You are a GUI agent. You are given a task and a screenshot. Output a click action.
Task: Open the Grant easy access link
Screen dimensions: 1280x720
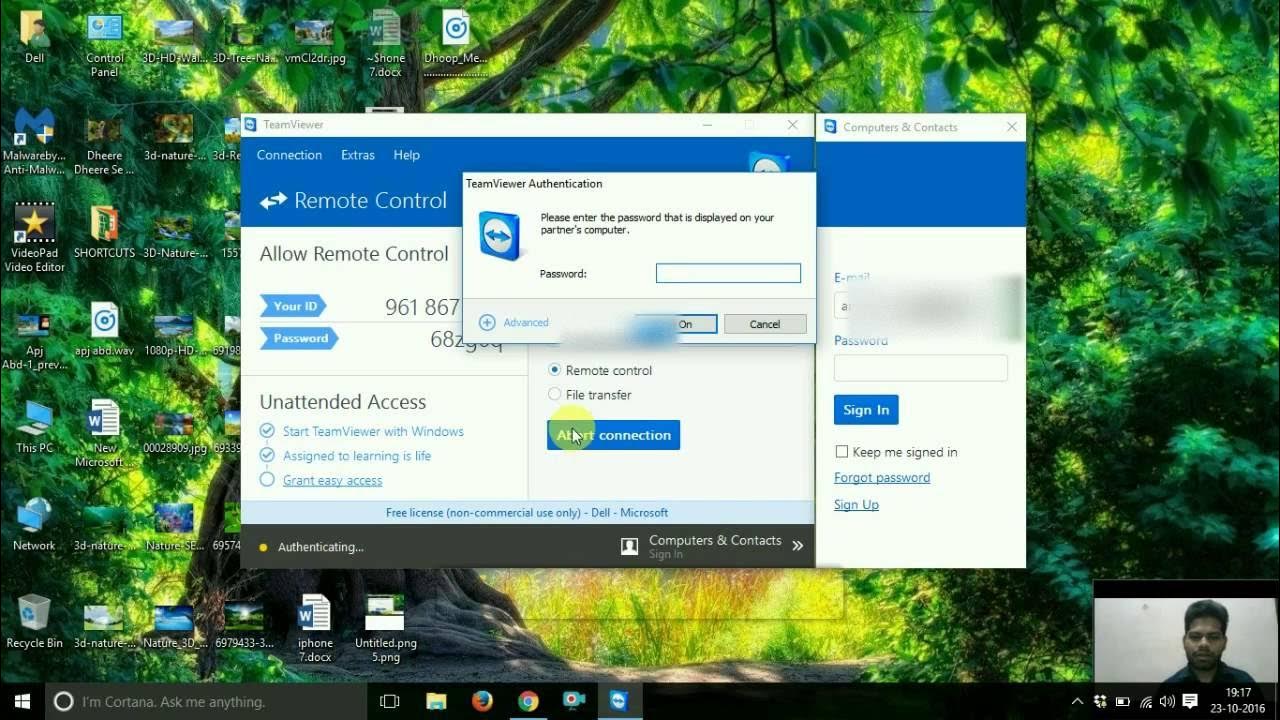coord(332,480)
